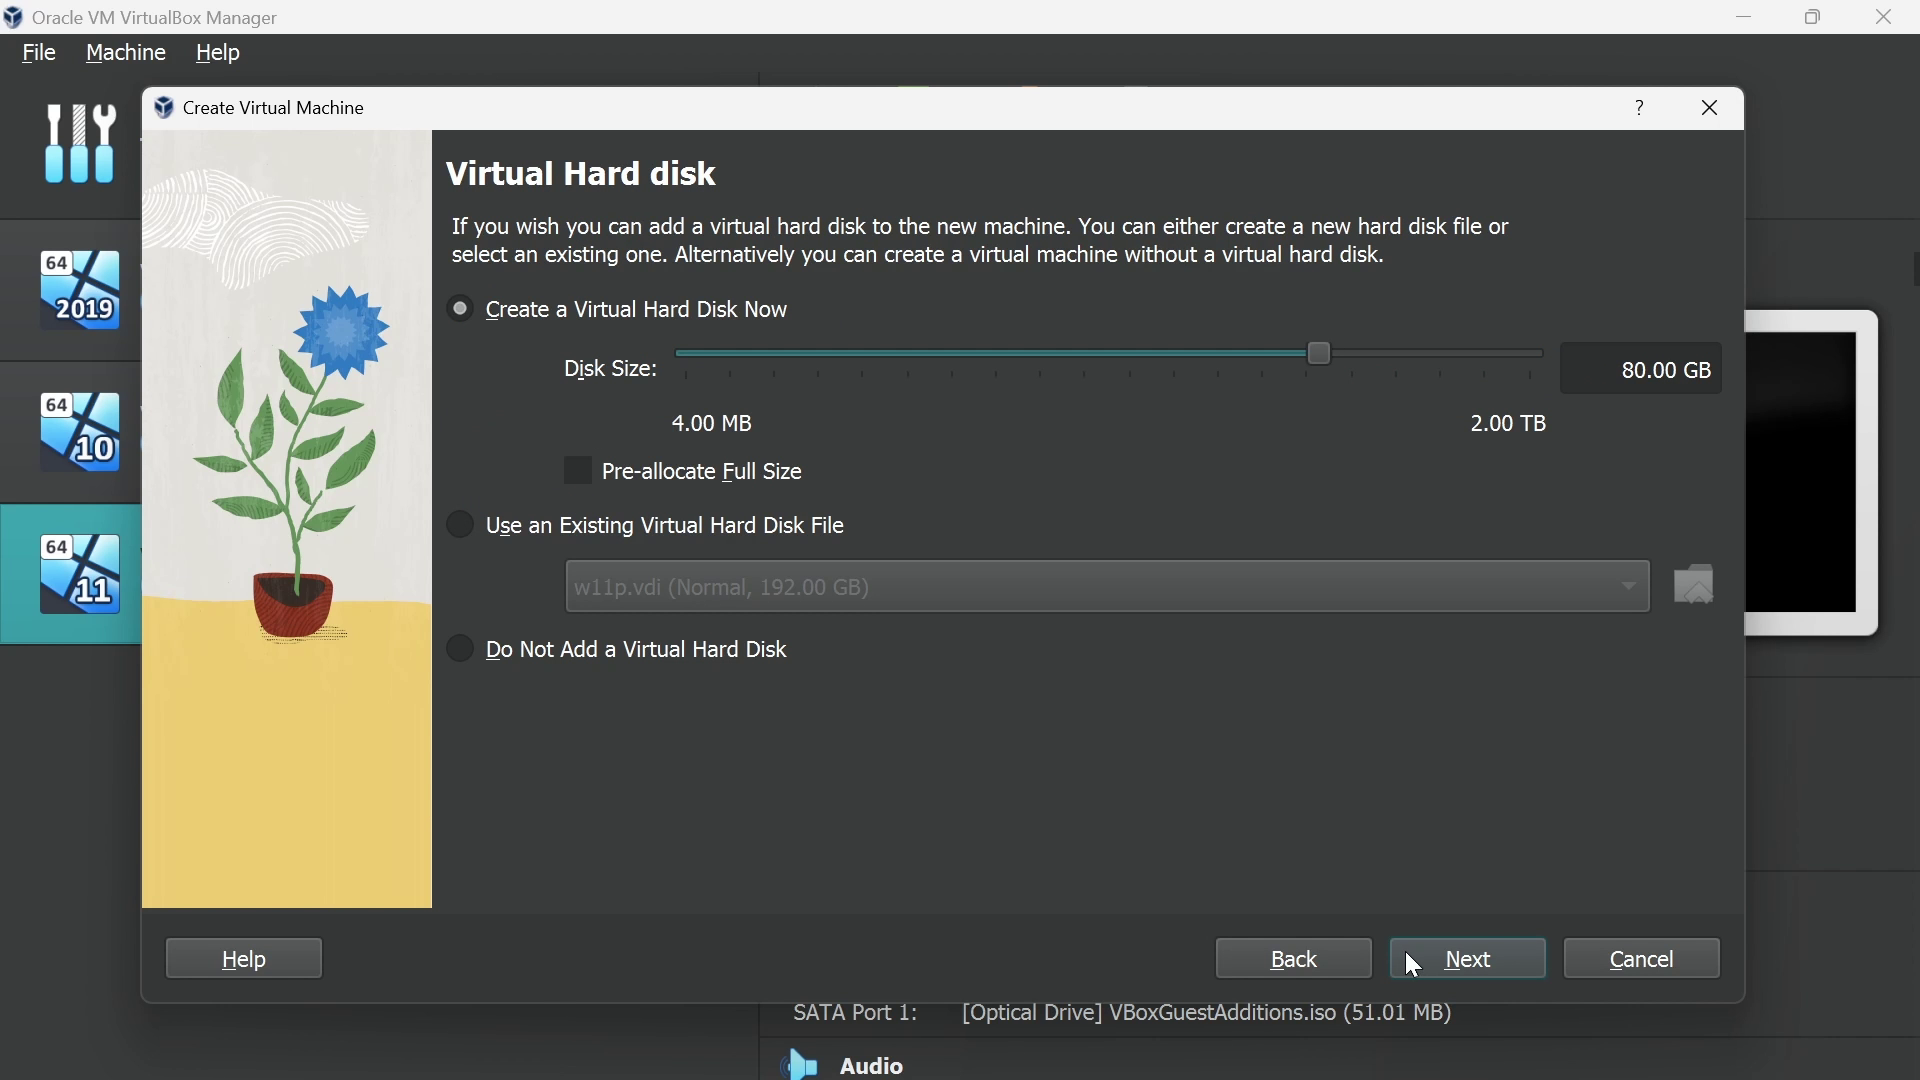
Task: Click the Disk Size slider handle
Action: click(x=1320, y=353)
